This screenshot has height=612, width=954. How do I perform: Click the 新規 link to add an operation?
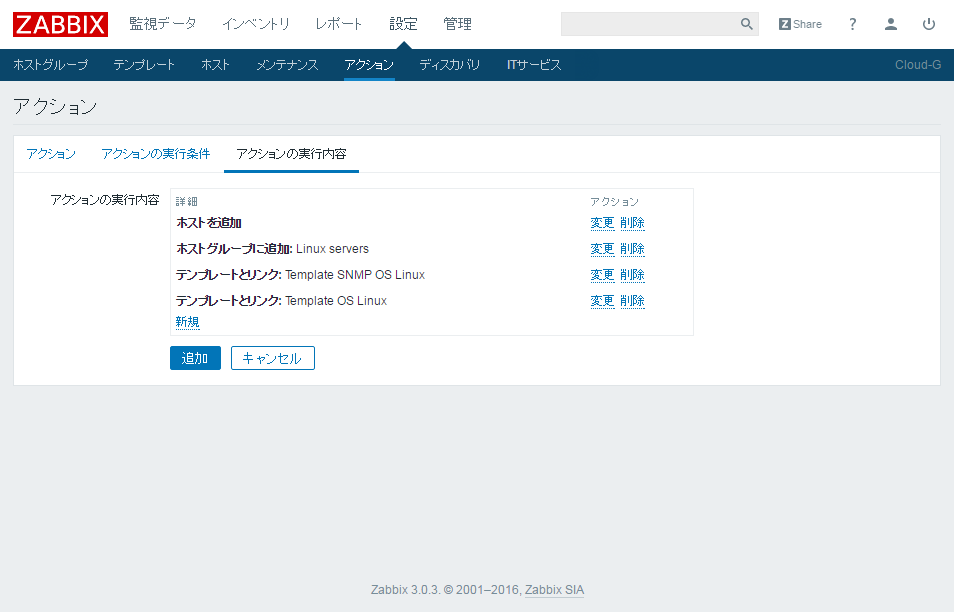(186, 322)
